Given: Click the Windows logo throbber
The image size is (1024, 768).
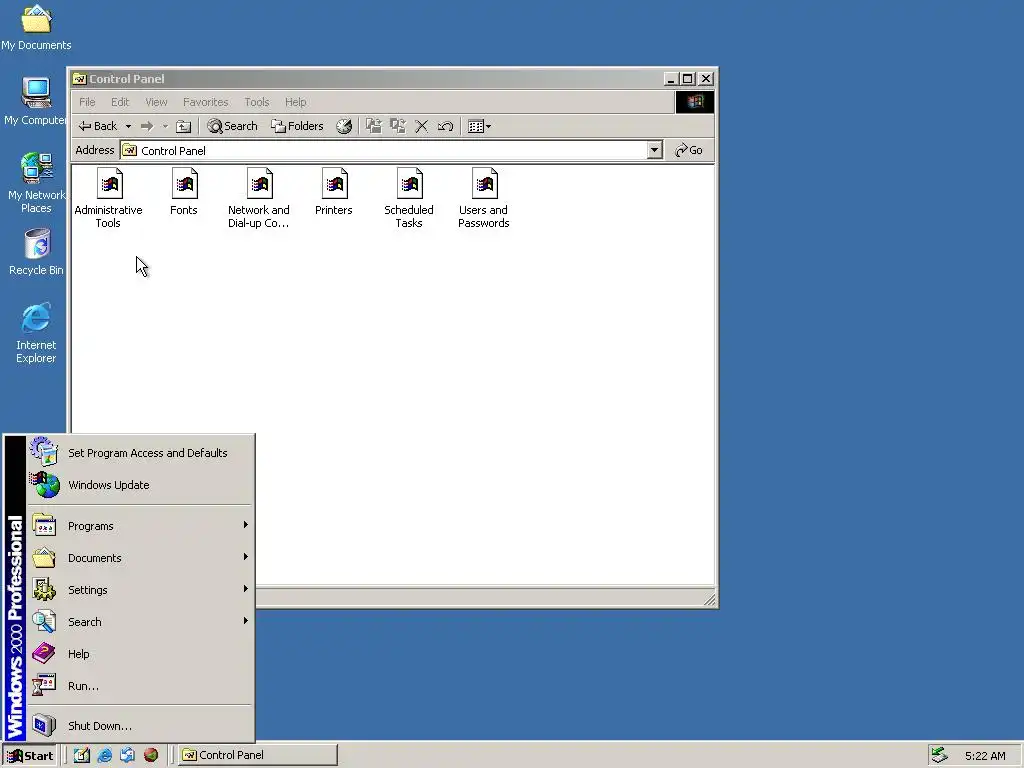Looking at the screenshot, I should point(694,102).
